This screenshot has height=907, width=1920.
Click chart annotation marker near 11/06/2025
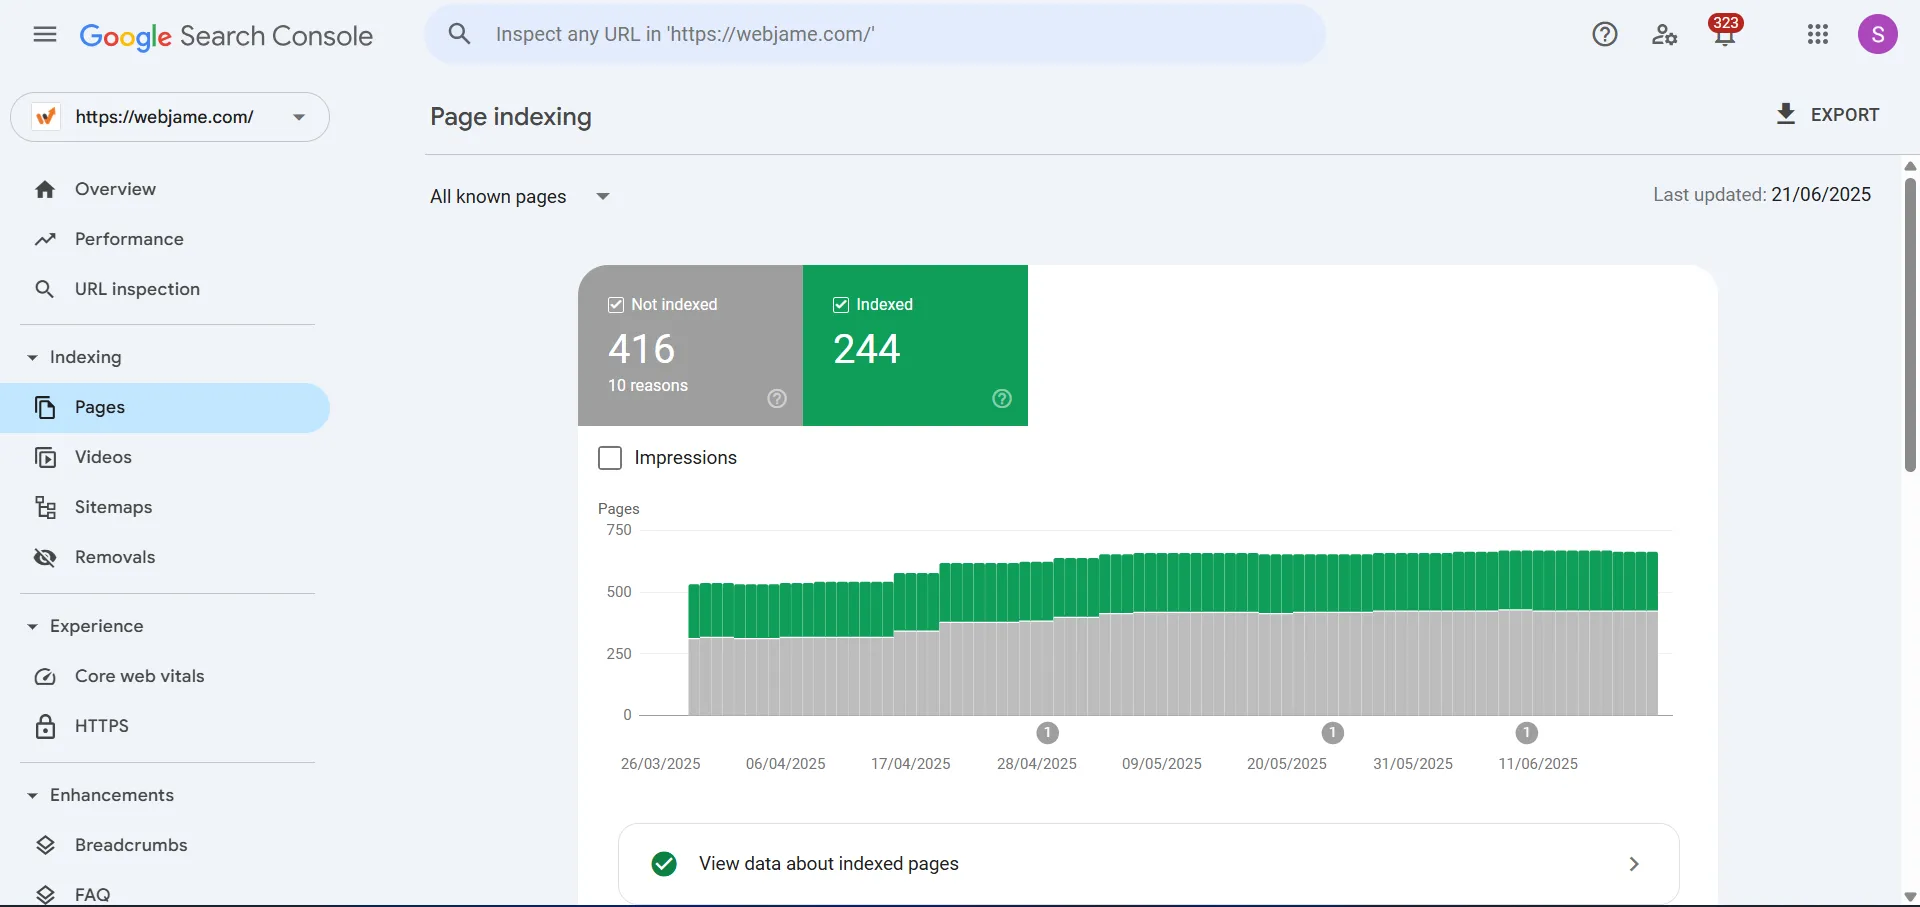click(x=1526, y=733)
